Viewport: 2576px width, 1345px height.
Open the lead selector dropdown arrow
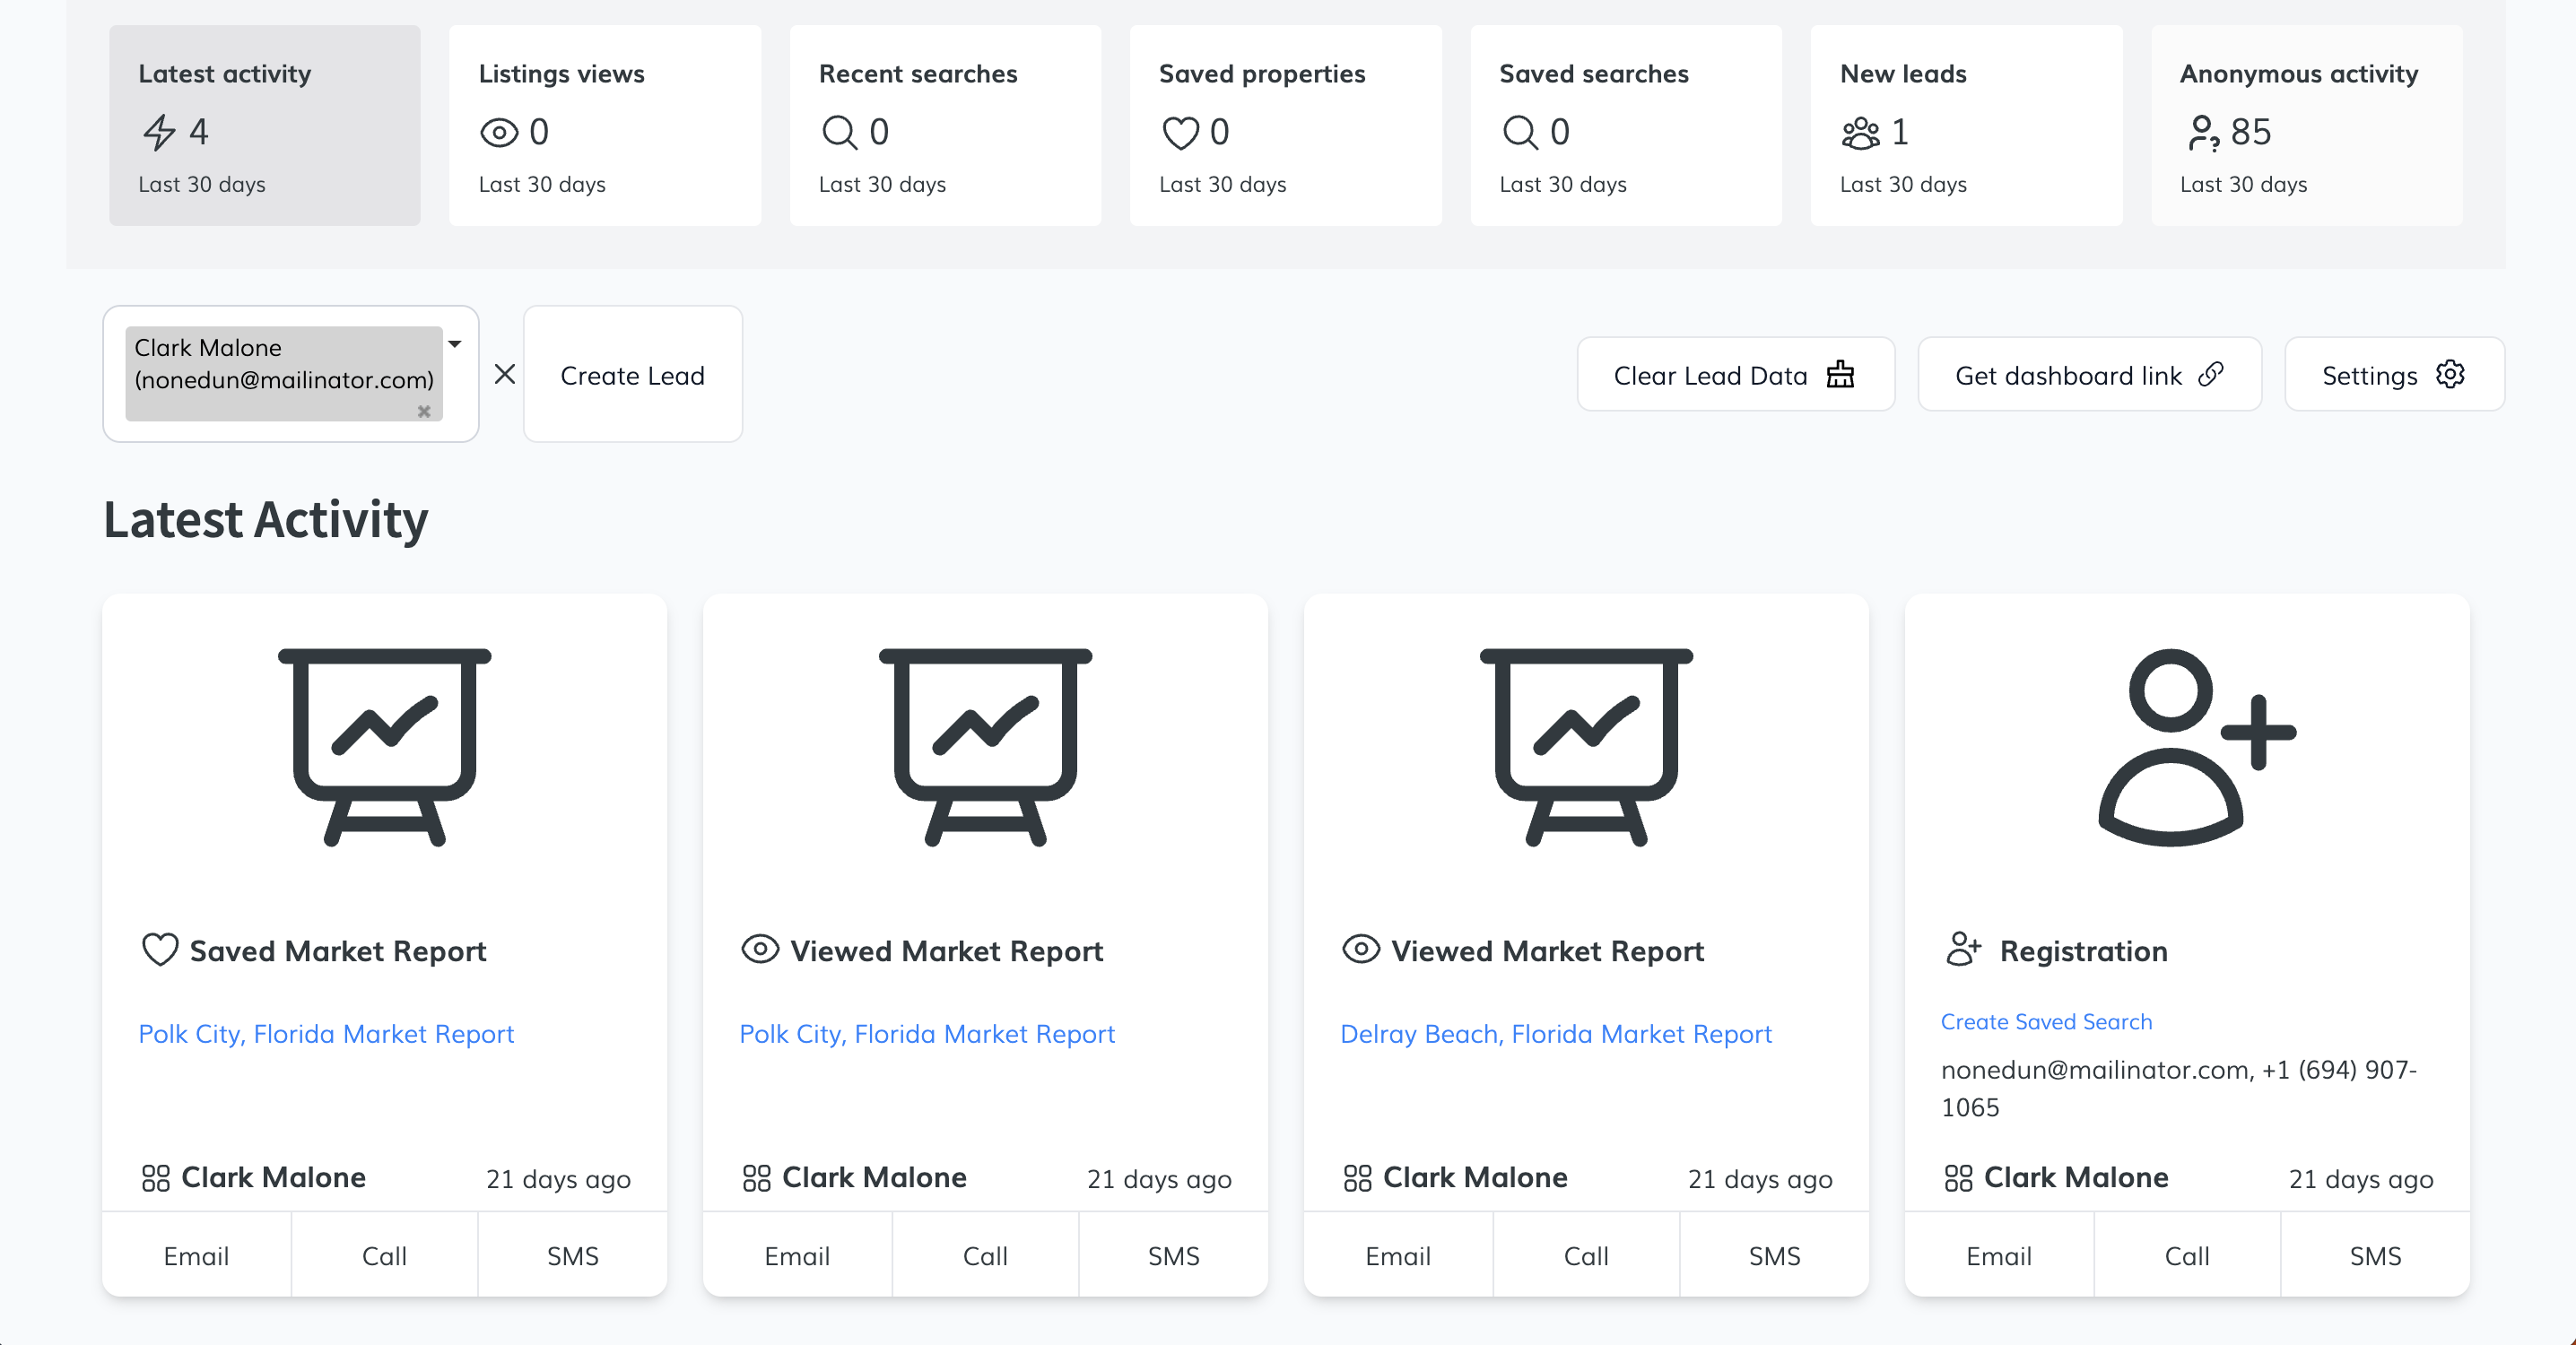pyautogui.click(x=455, y=344)
